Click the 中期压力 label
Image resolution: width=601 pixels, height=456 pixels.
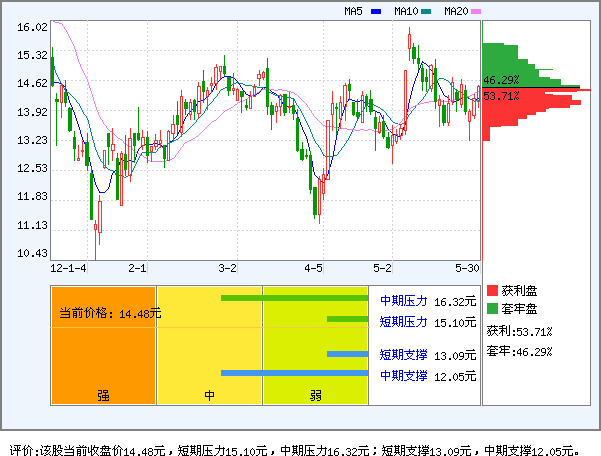point(404,301)
